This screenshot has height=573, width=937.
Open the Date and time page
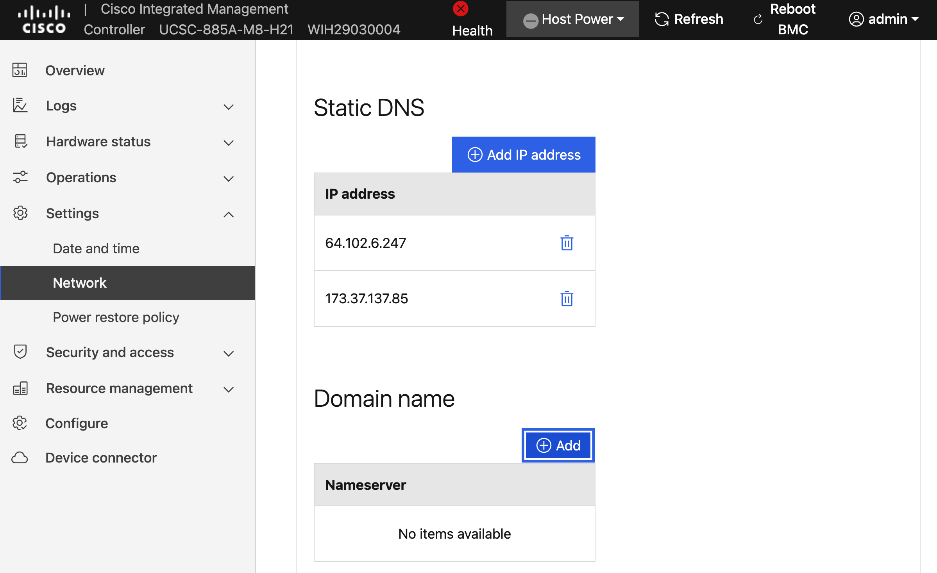pyautogui.click(x=96, y=248)
